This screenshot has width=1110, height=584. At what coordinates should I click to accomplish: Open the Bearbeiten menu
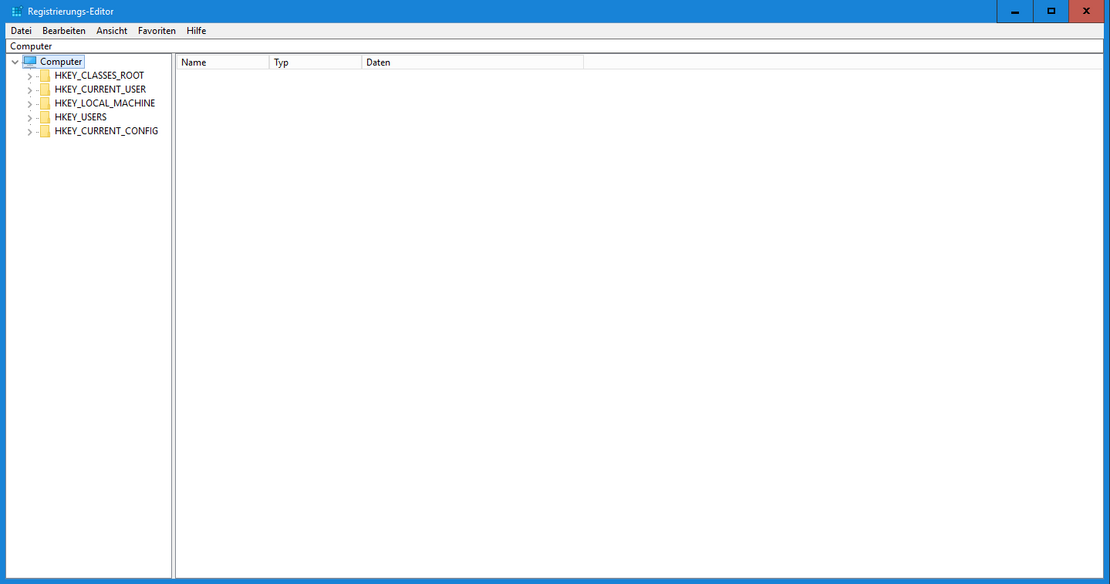point(64,31)
